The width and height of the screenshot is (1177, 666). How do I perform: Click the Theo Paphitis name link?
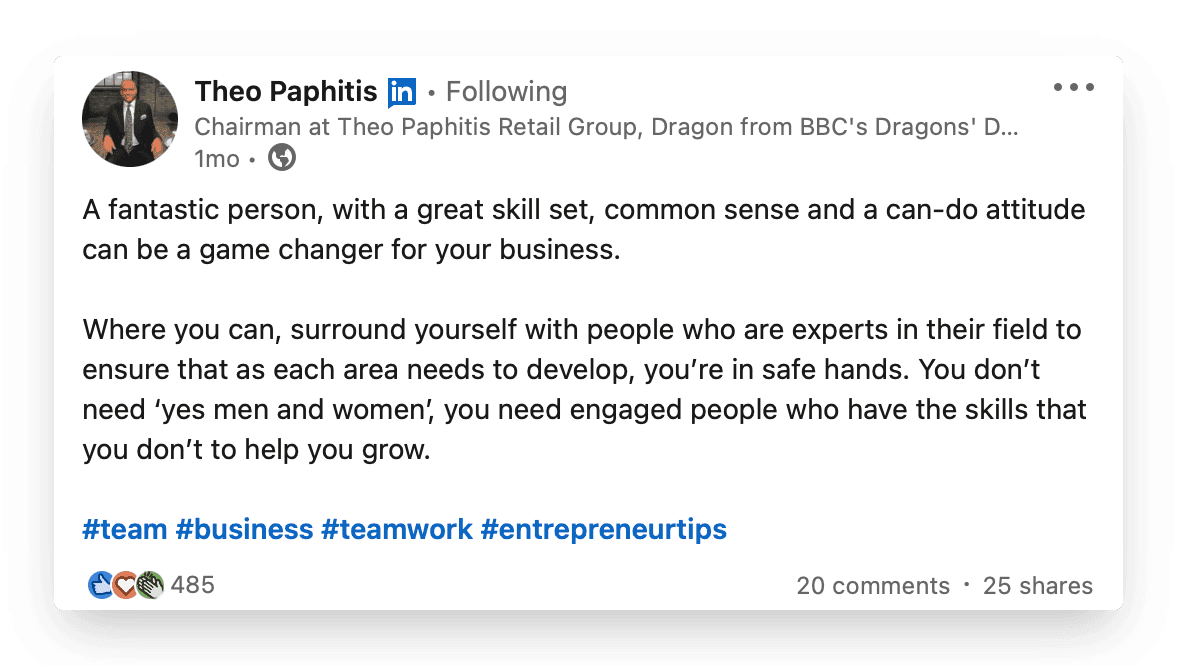pyautogui.click(x=285, y=92)
